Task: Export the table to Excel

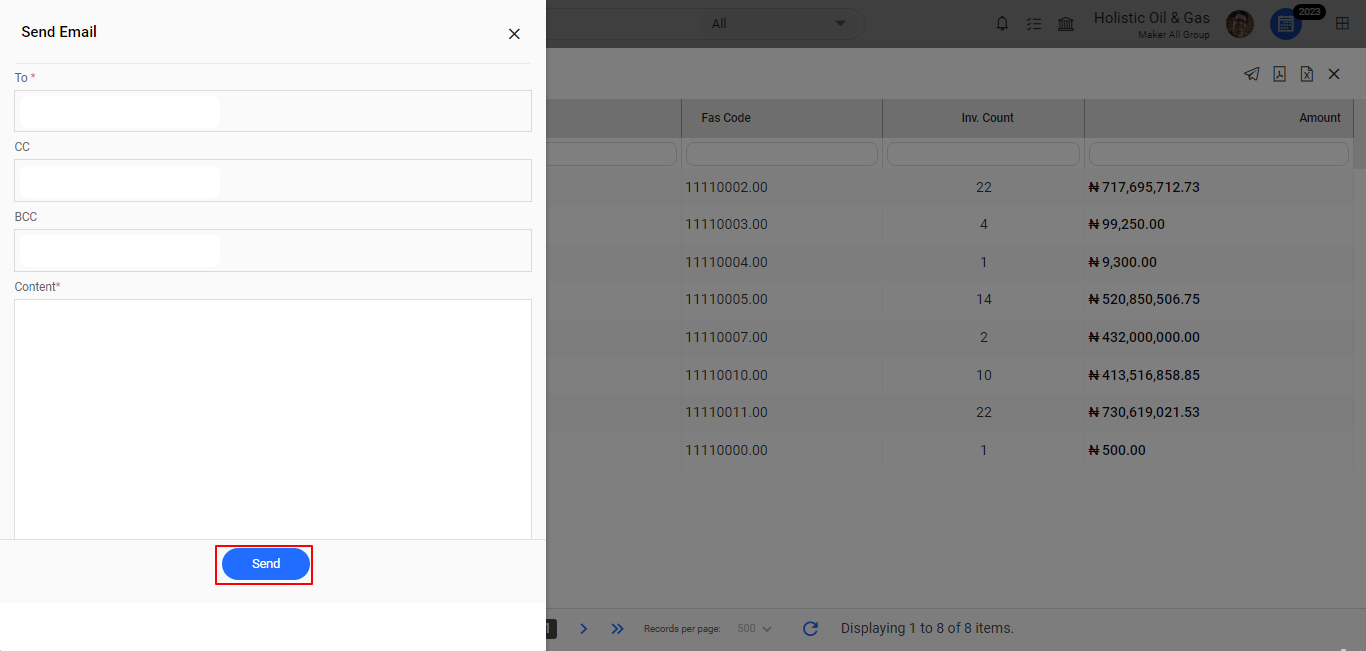Action: tap(1306, 74)
